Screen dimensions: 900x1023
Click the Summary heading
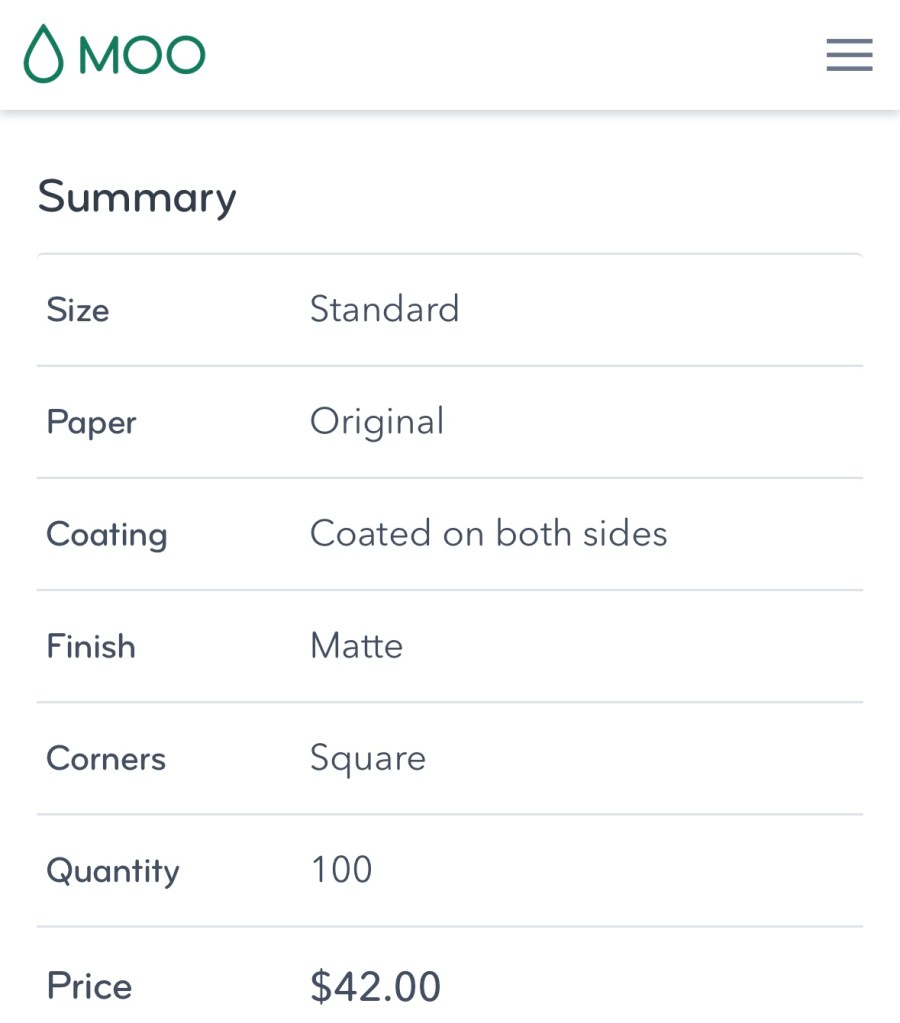(137, 197)
